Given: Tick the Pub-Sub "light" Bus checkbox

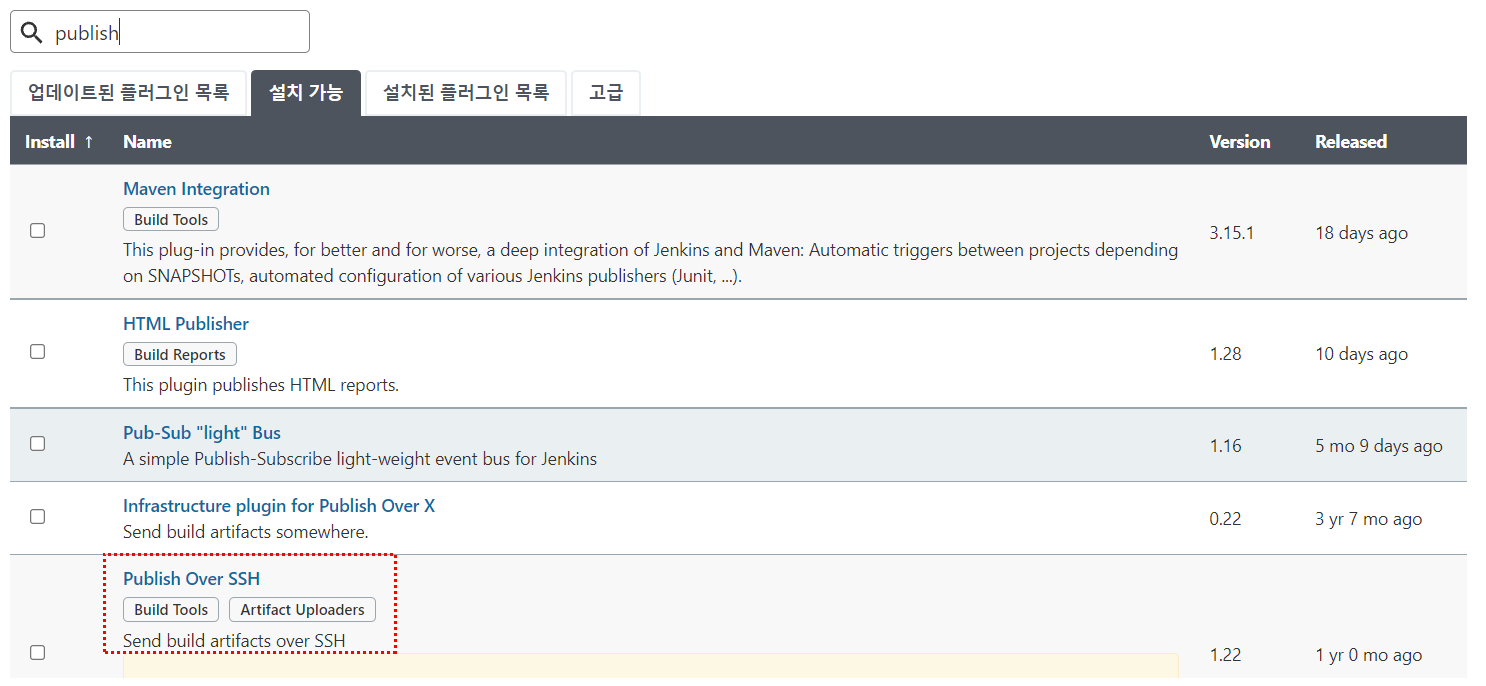Looking at the screenshot, I should pos(37,443).
